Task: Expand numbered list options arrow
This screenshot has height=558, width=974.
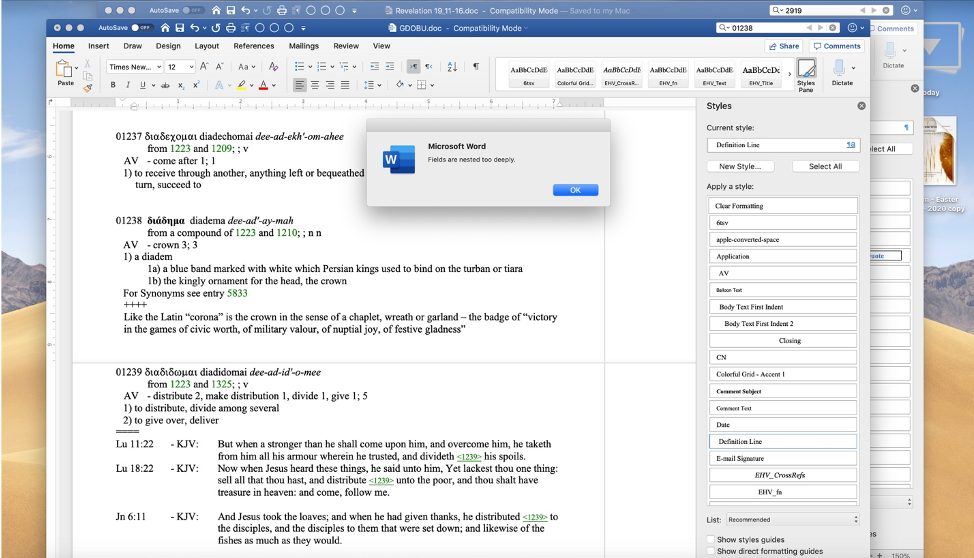Action: (x=332, y=67)
